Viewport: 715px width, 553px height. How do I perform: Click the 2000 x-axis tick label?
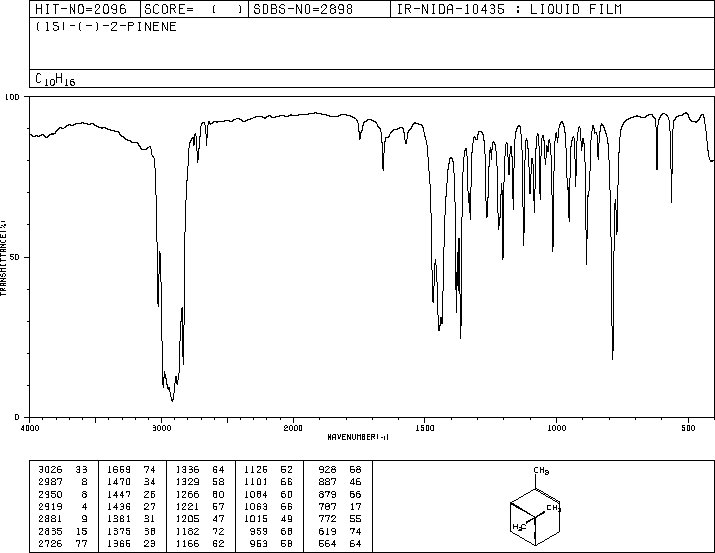click(x=293, y=428)
